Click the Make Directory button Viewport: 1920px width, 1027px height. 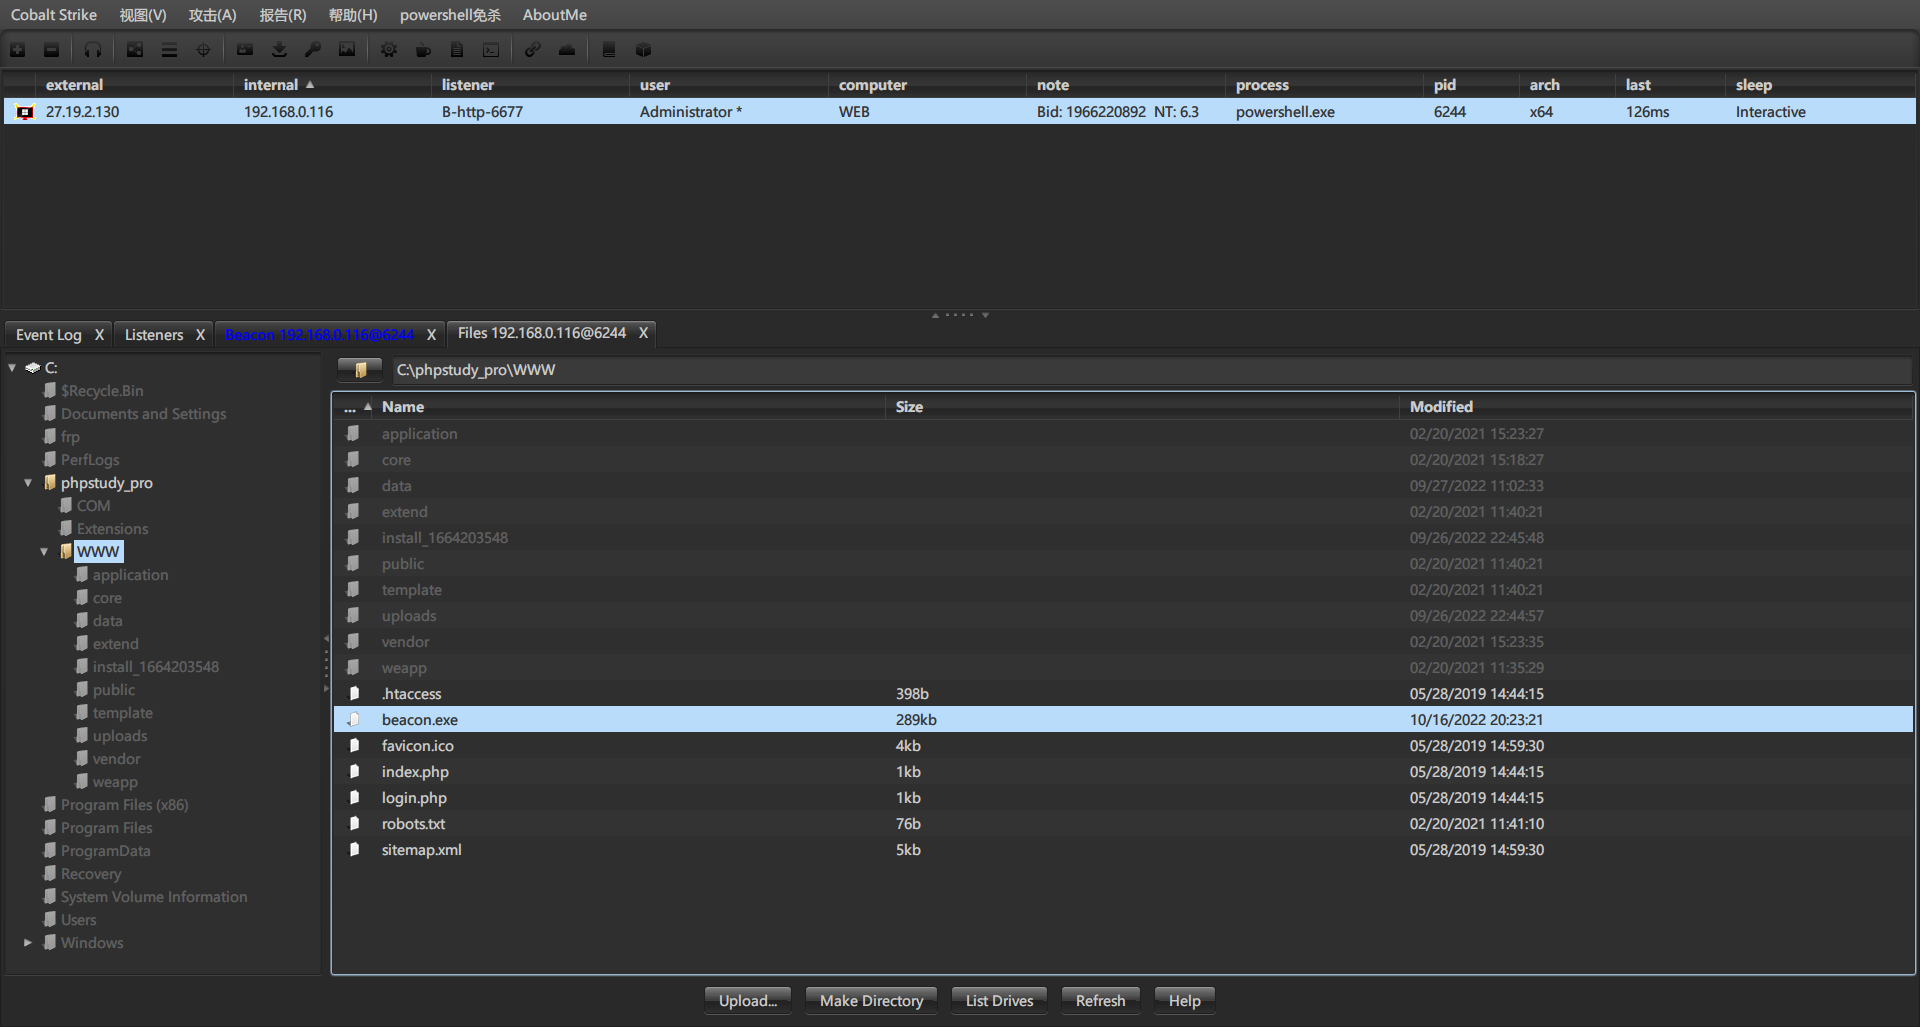click(872, 1001)
